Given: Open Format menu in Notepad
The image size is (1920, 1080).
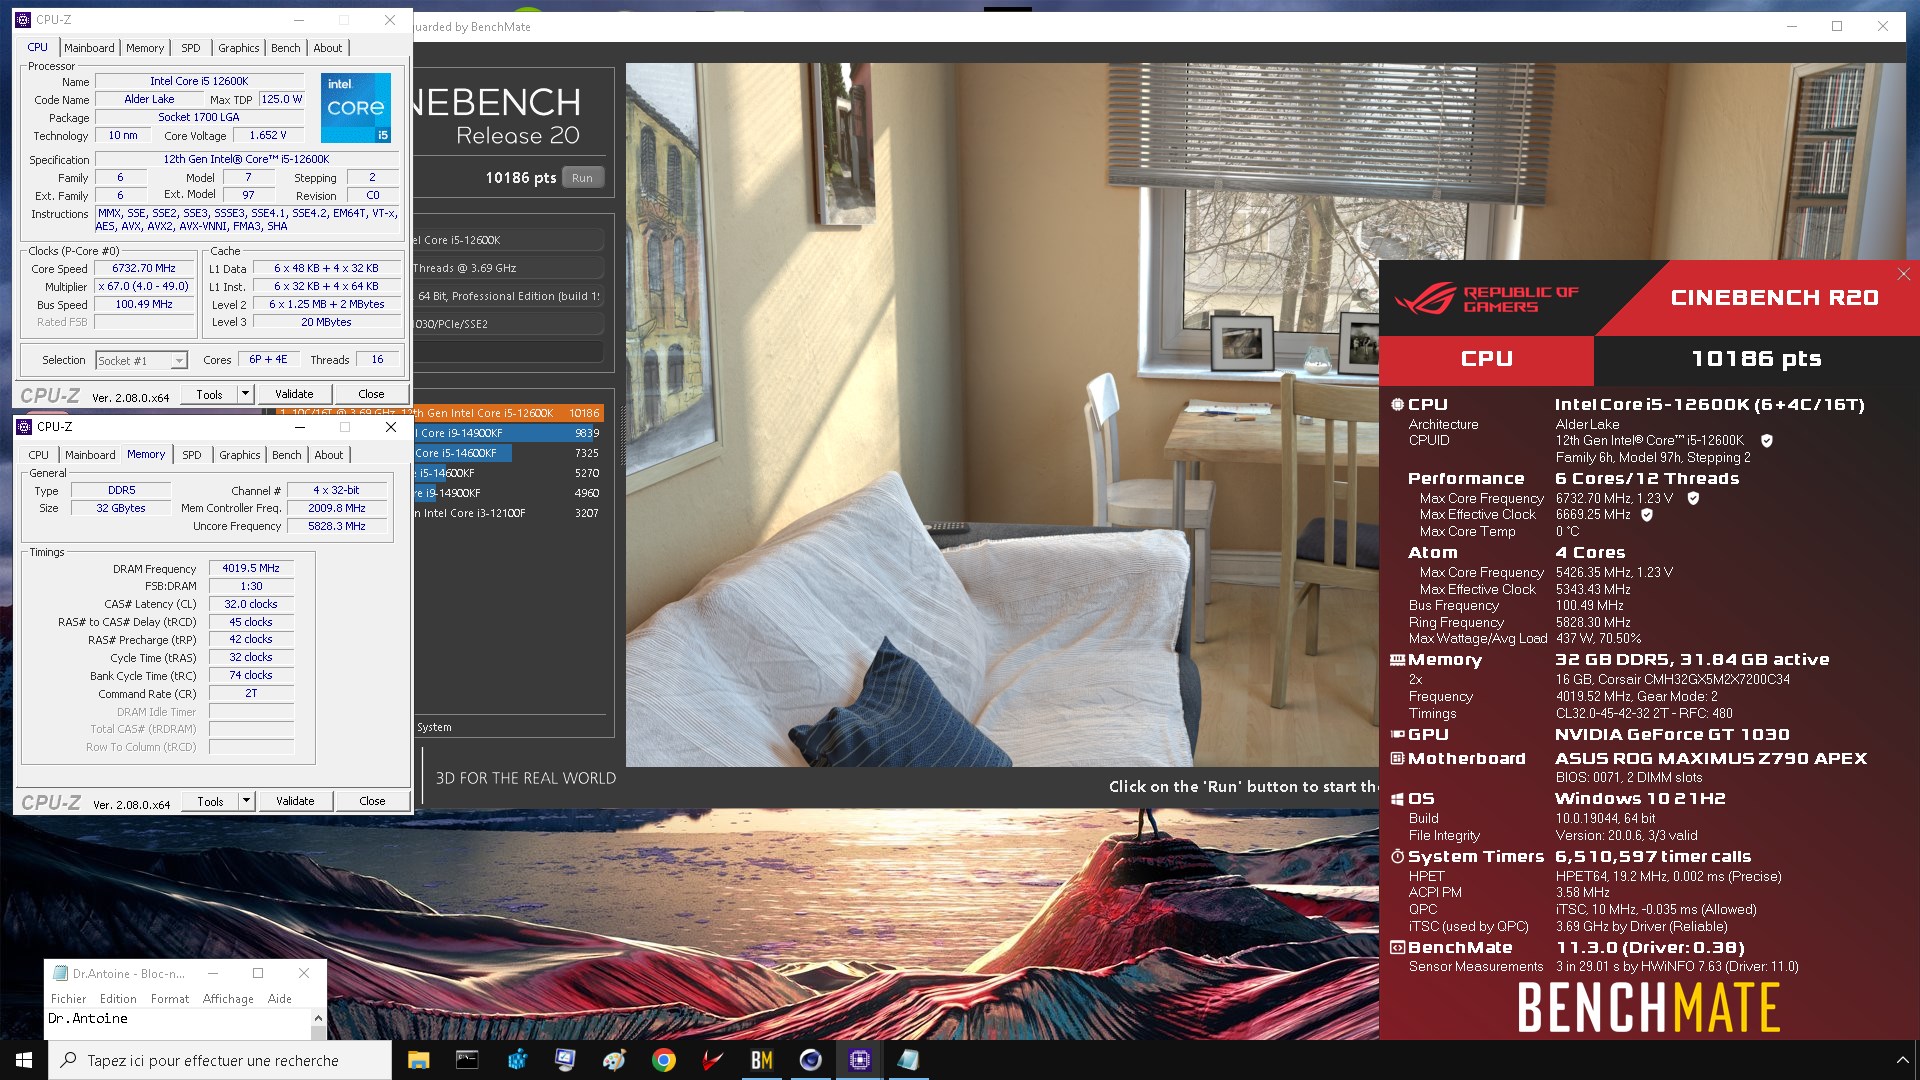Looking at the screenshot, I should (x=170, y=999).
